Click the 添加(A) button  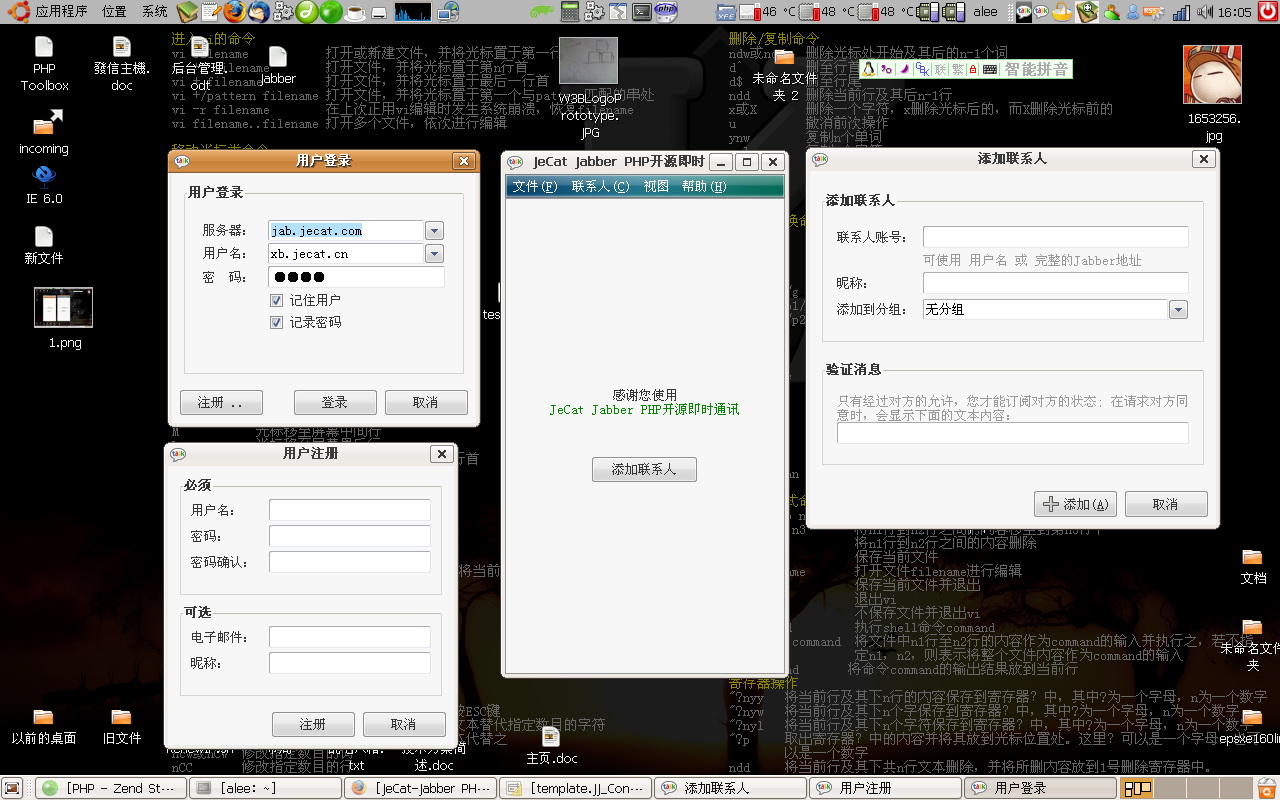(1075, 504)
